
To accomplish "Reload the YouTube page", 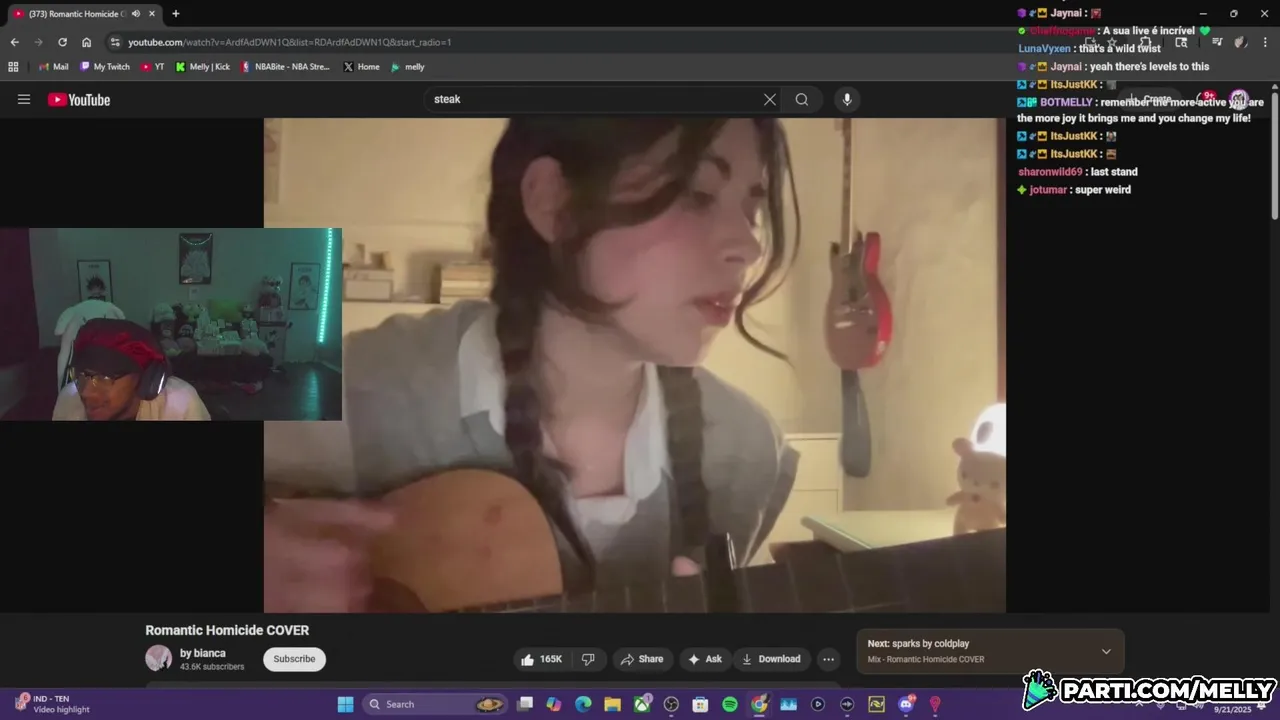I will pyautogui.click(x=62, y=42).
